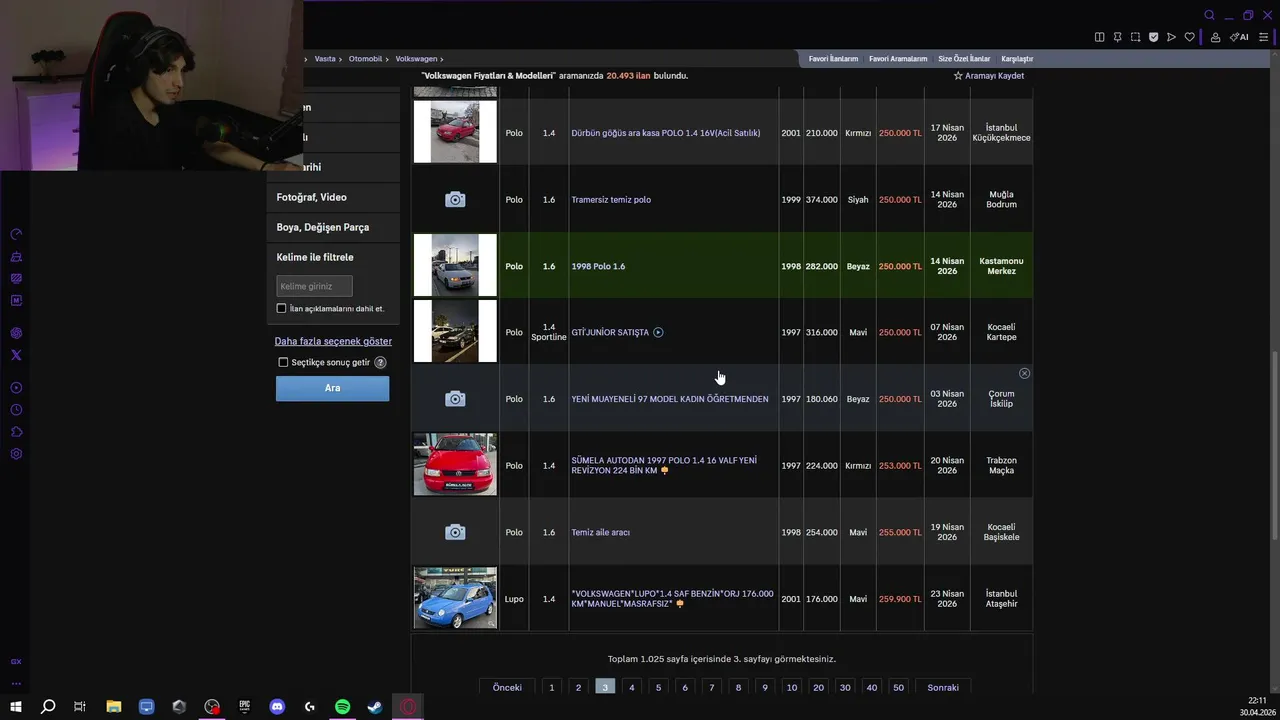The image size is (1280, 720).
Task: Open GX Cleaner icon in sidebar
Action: (x=16, y=256)
